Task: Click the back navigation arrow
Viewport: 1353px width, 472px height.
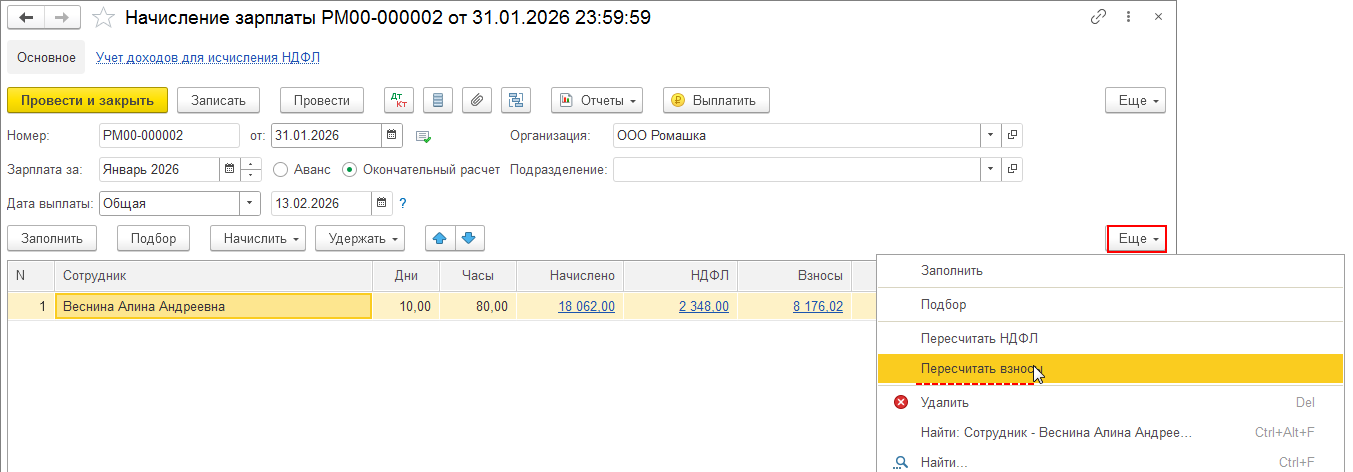Action: (x=26, y=17)
